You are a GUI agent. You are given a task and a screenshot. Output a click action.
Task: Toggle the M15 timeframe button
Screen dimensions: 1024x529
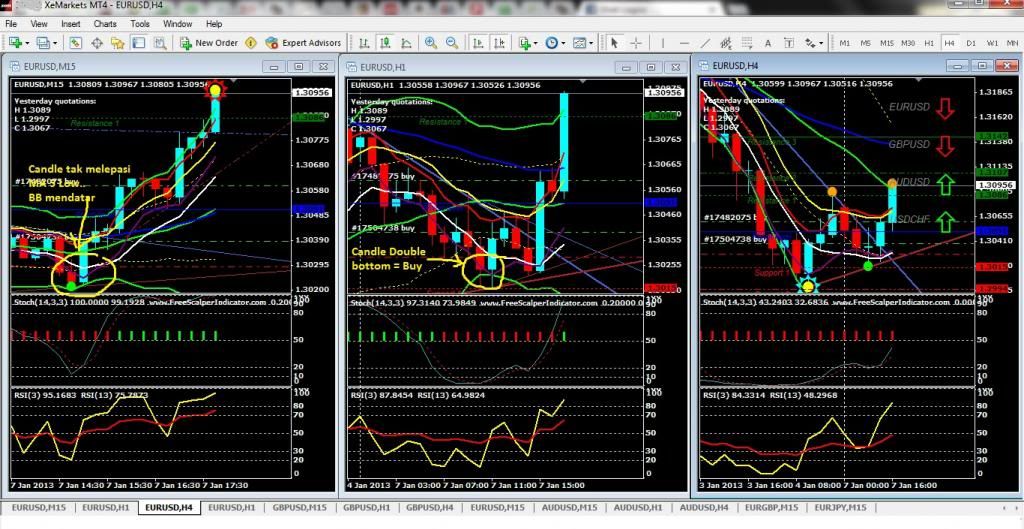pos(887,43)
